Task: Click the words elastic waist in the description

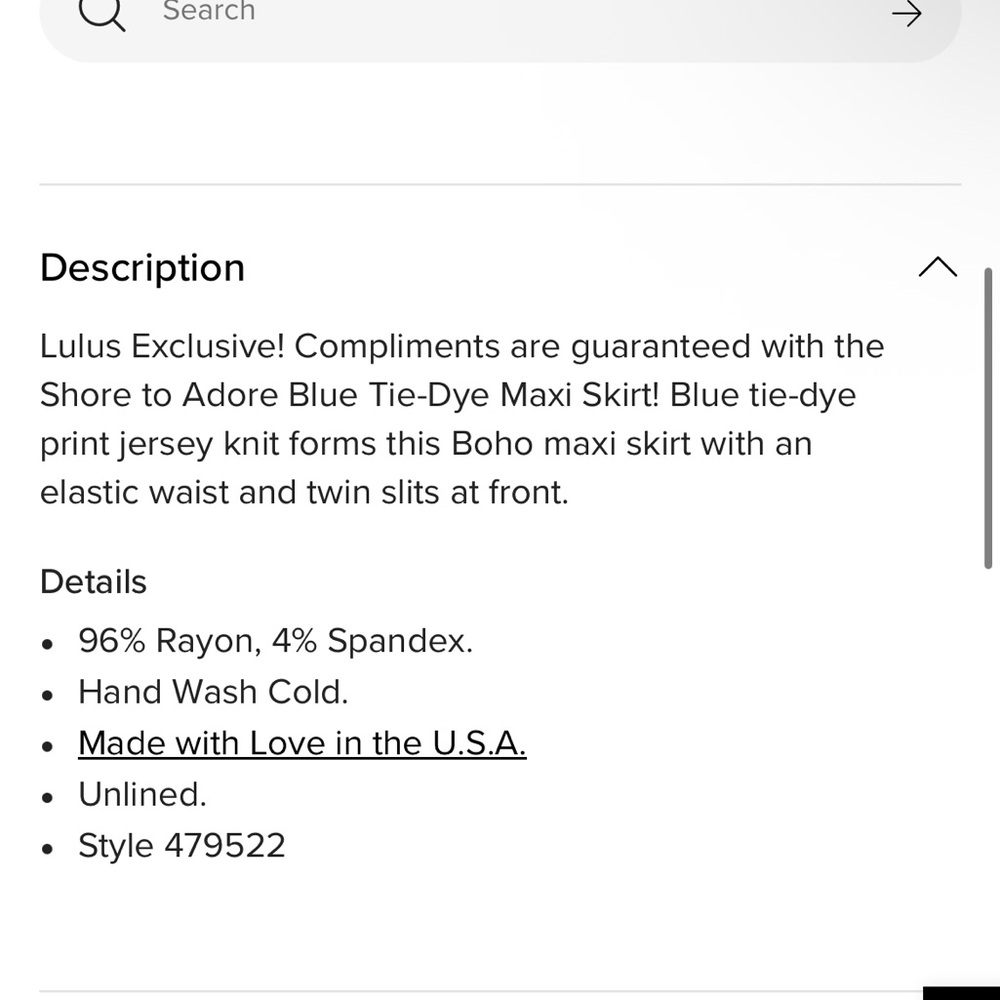Action: click(x=134, y=493)
